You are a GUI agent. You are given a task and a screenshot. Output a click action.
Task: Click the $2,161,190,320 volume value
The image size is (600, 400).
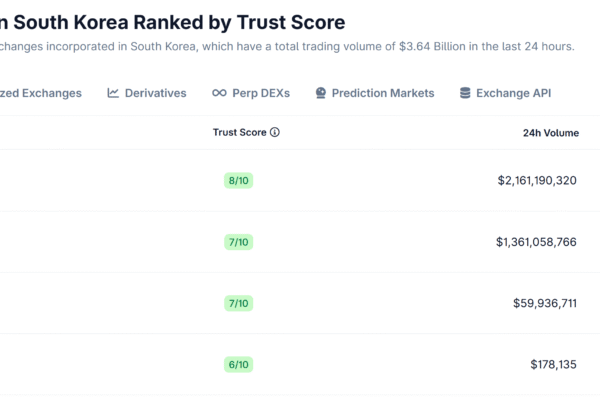536,181
